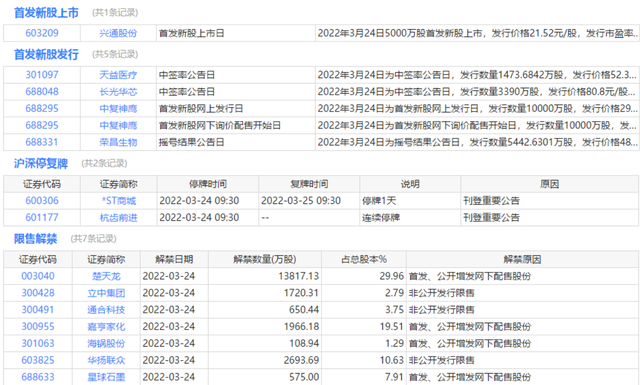Screen dimensions: 640x385
Task: Click 长光华芯 stock name link
Action: 118,91
